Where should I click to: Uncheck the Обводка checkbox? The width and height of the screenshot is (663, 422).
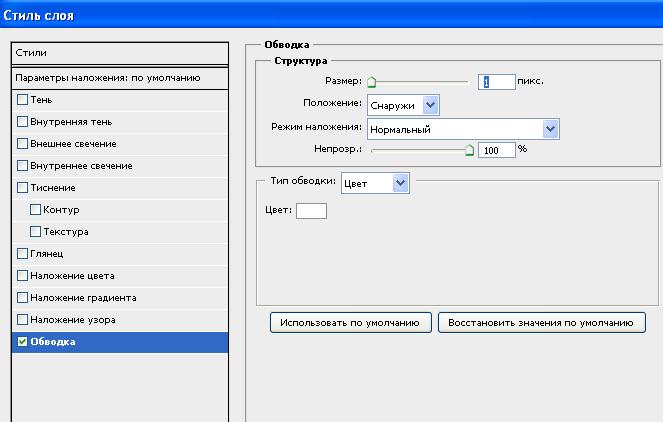click(x=22, y=342)
